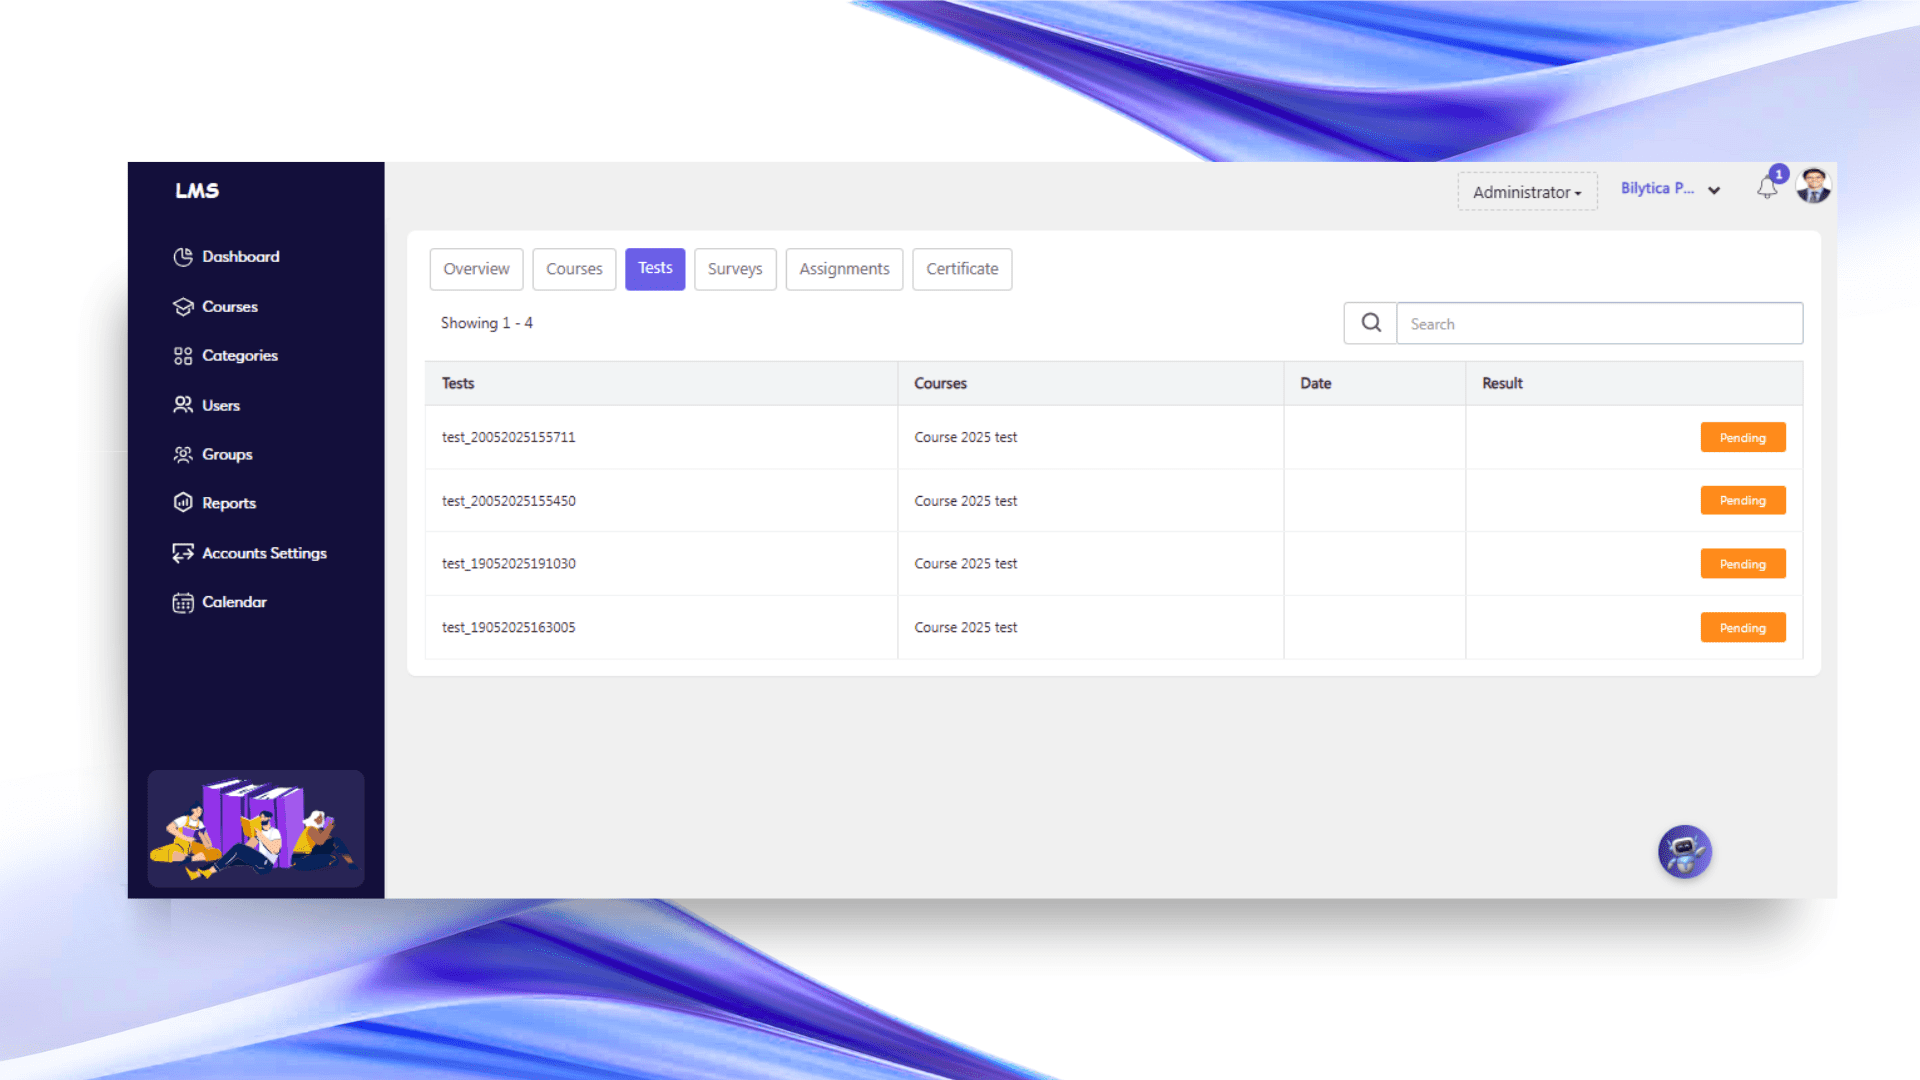
Task: Open Courses via graduation cap icon
Action: 183,307
